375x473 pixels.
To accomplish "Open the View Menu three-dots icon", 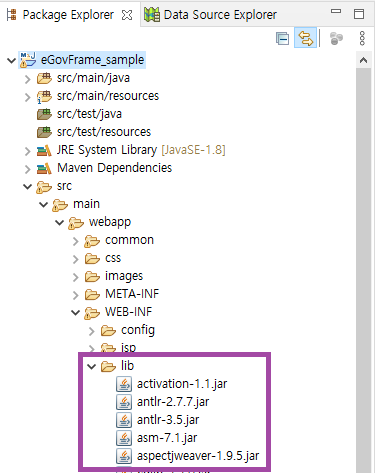I will pos(362,39).
